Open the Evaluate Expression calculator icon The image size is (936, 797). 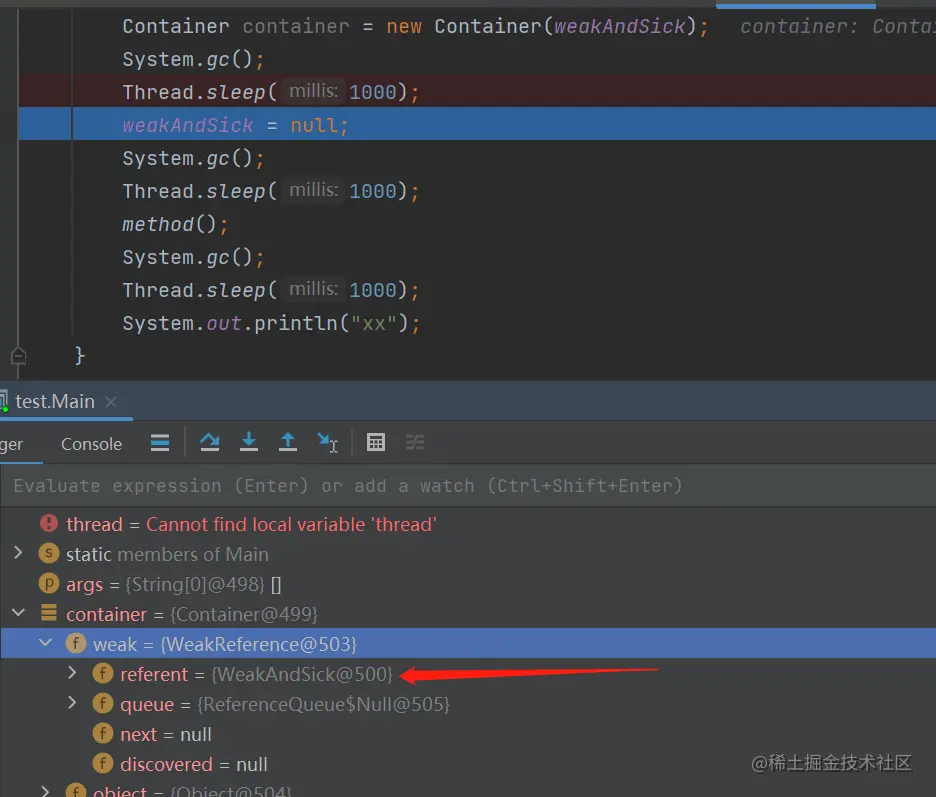[375, 442]
